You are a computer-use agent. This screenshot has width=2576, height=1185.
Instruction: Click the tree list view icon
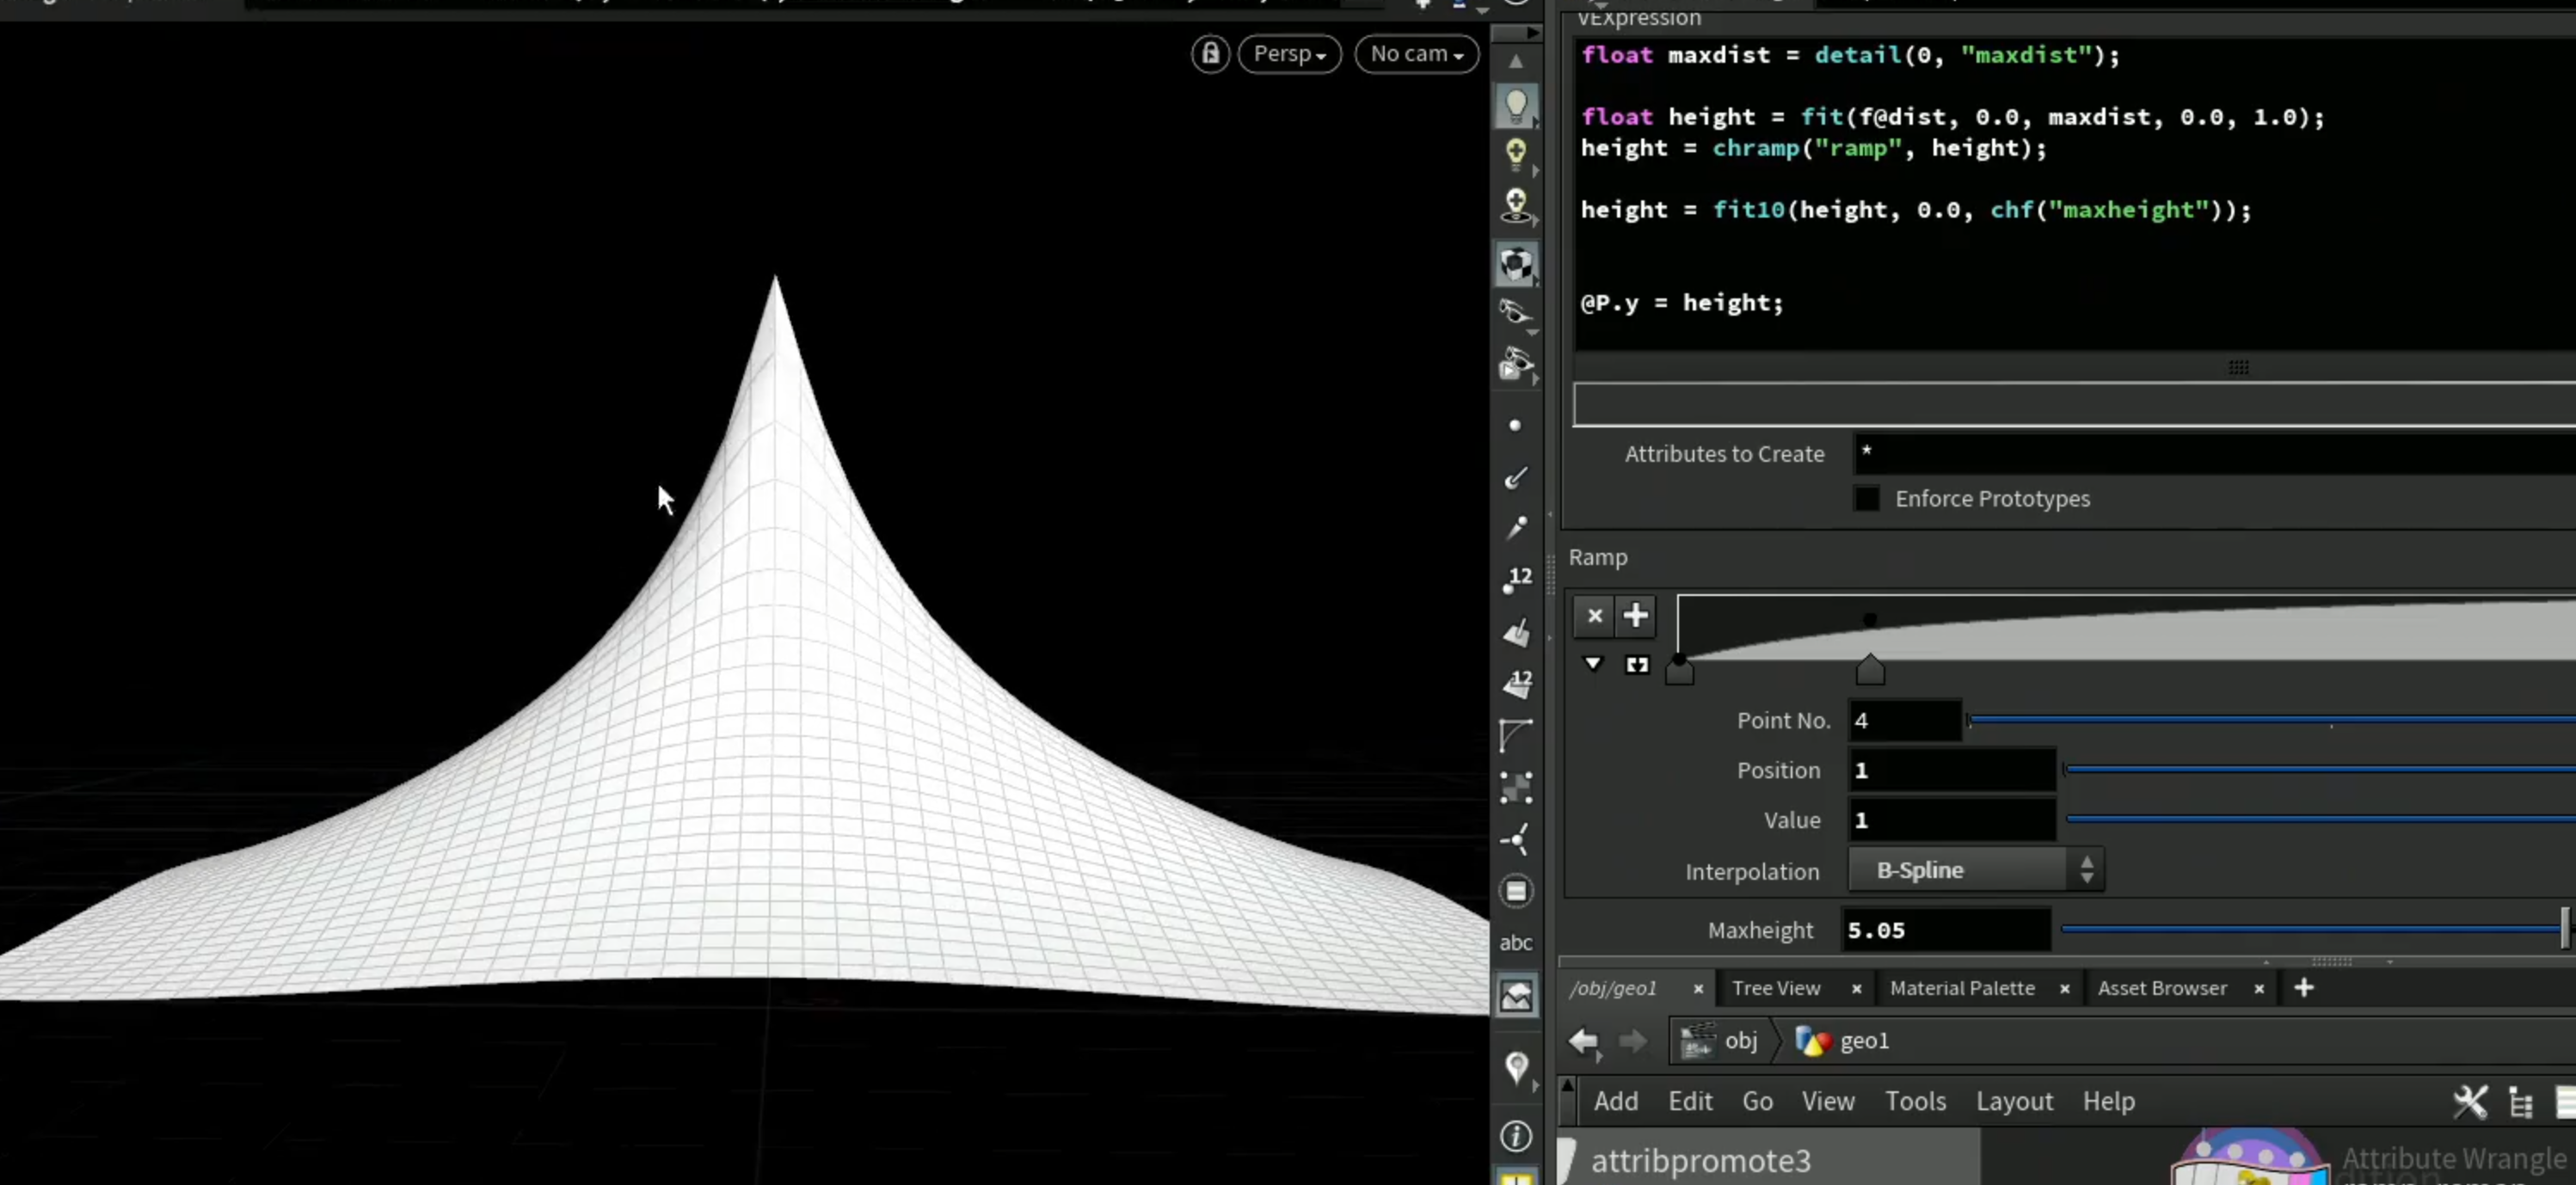coord(2520,1102)
